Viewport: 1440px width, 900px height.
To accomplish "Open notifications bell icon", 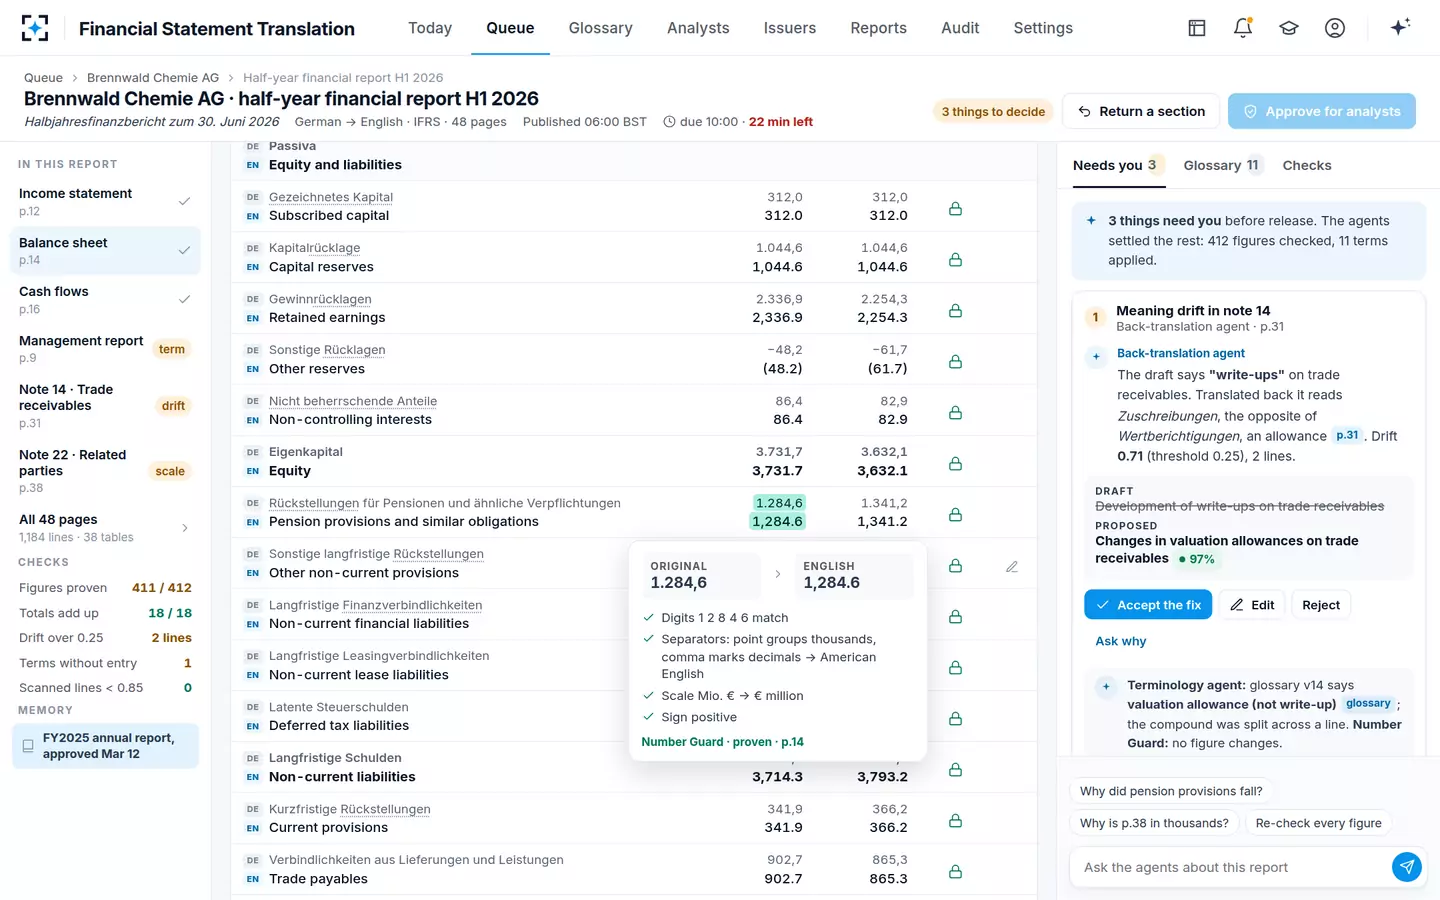I will tap(1243, 28).
